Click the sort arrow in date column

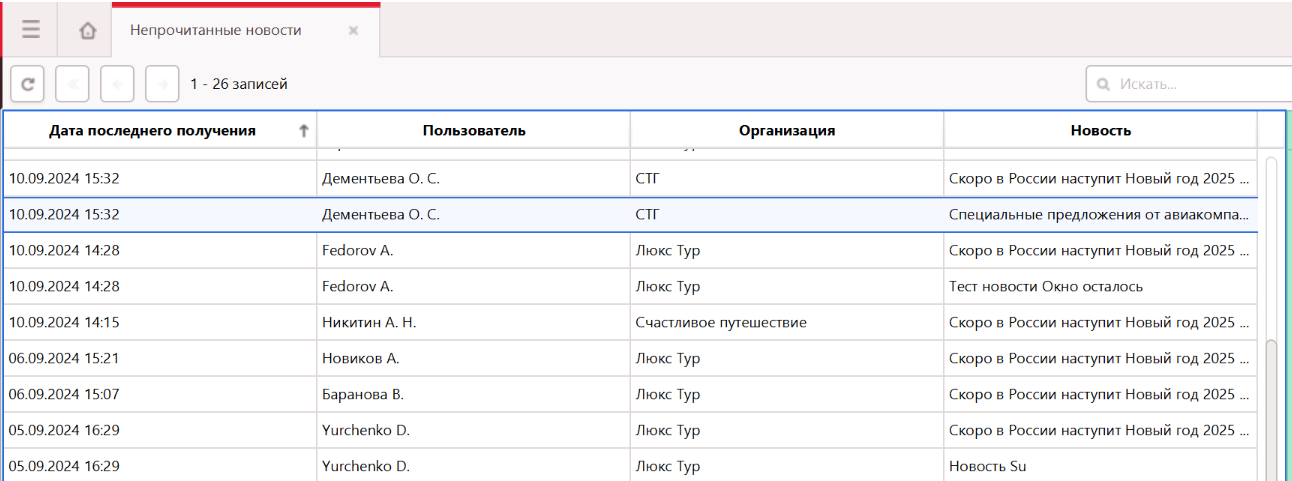point(303,131)
